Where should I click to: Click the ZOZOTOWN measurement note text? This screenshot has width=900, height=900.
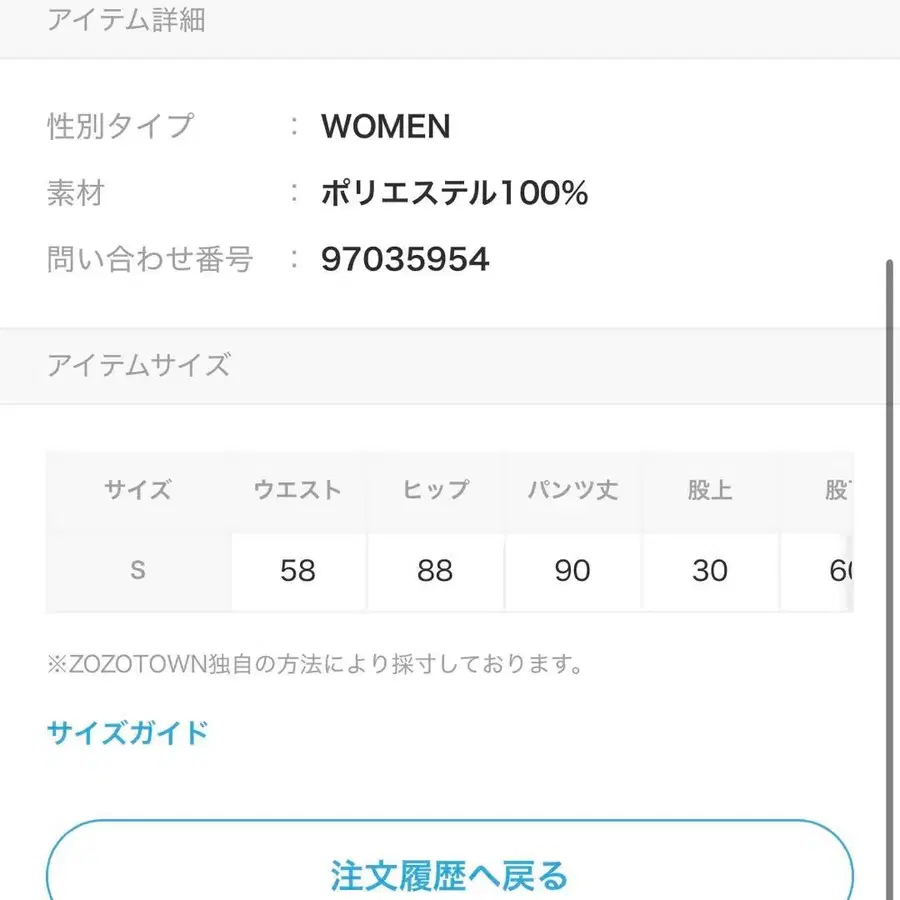click(x=315, y=664)
